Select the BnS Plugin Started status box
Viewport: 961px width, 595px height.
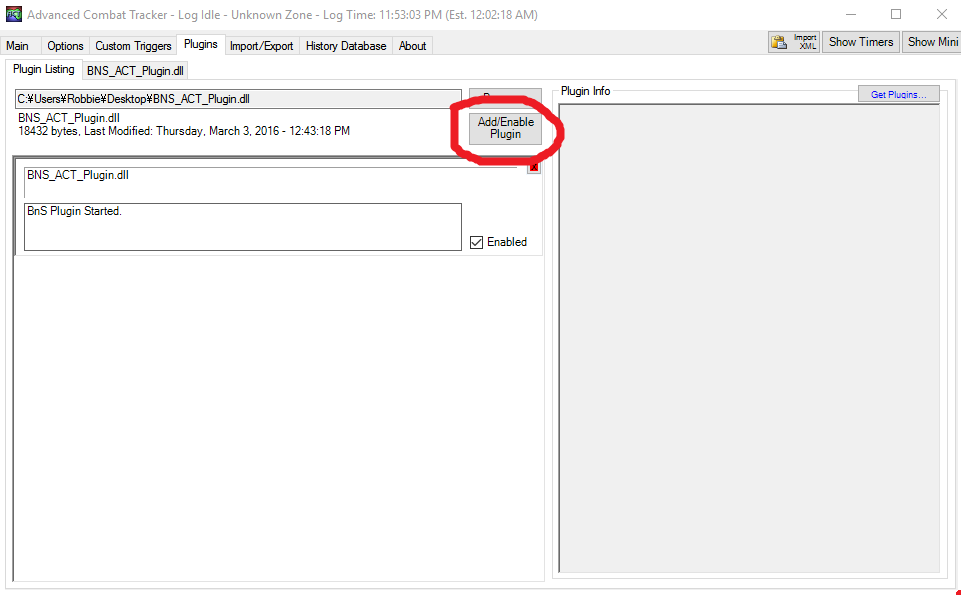(242, 227)
